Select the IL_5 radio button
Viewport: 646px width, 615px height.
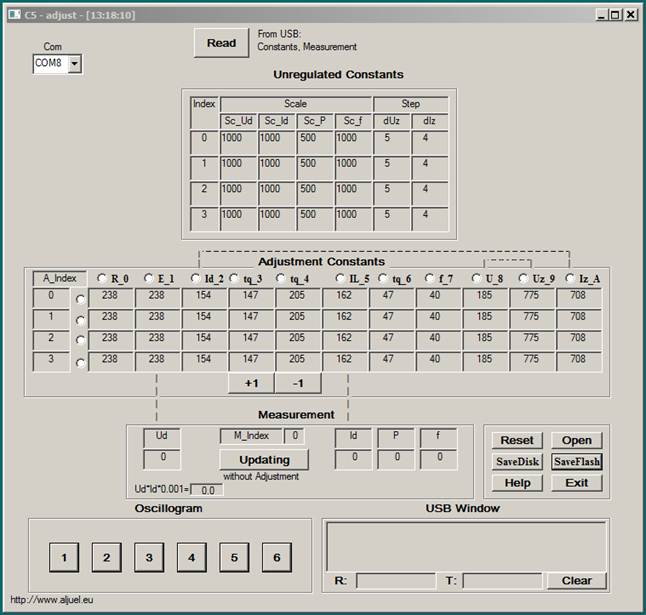341,278
